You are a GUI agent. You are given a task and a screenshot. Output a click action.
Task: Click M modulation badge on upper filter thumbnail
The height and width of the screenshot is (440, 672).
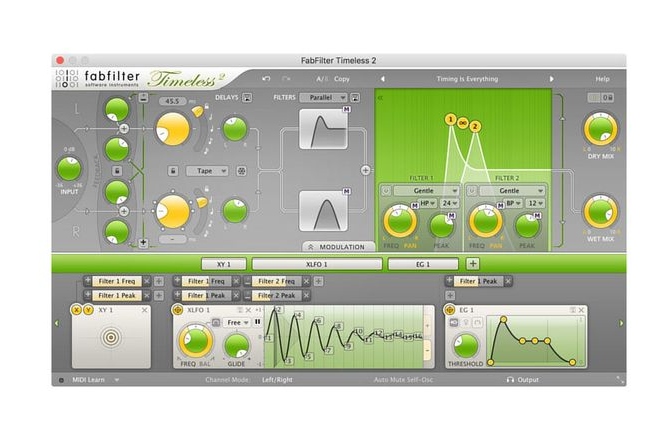[346, 109]
